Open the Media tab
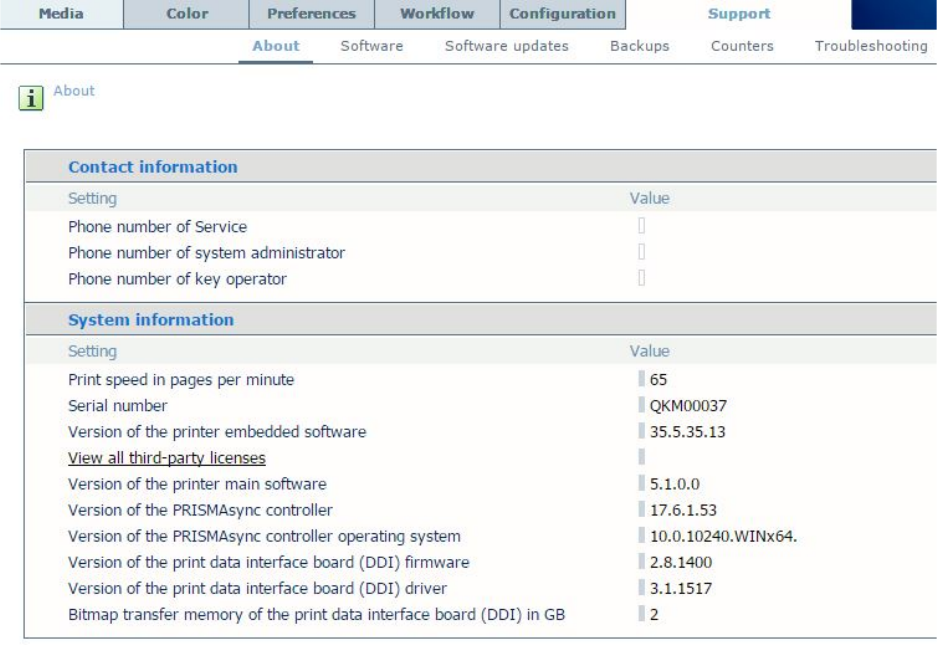937x645 pixels. 60,14
